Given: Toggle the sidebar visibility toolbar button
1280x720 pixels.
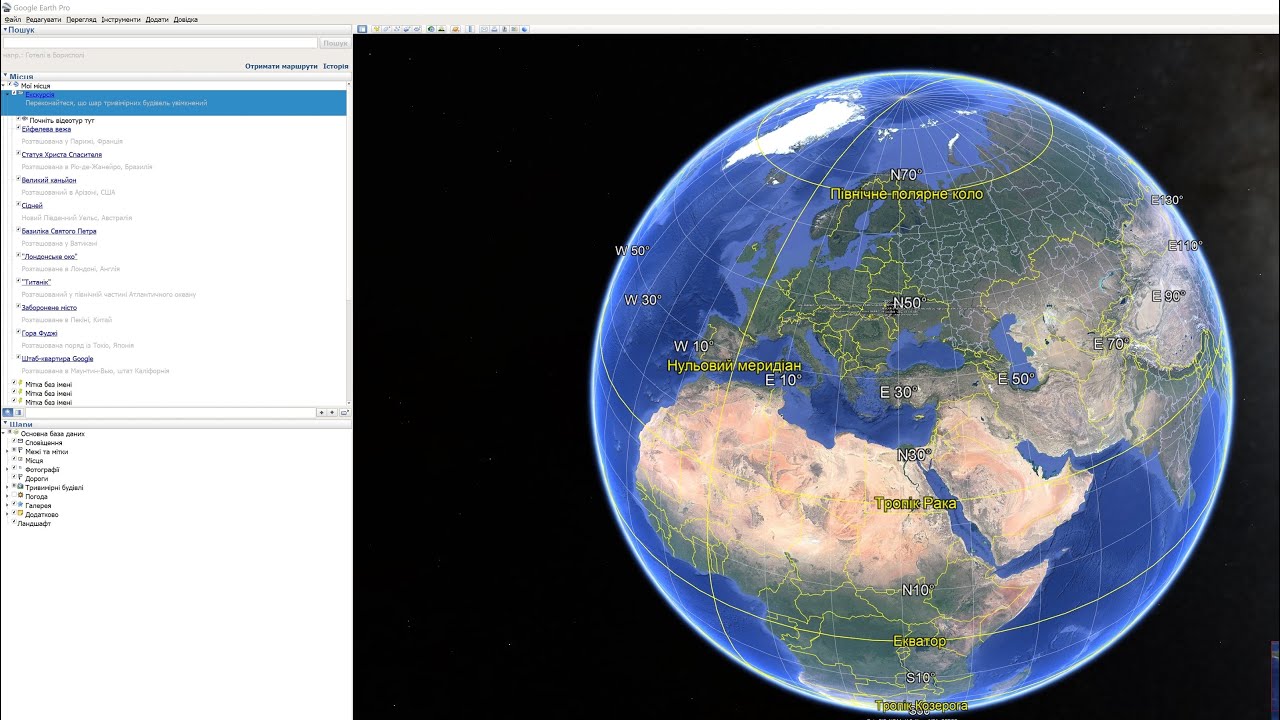Looking at the screenshot, I should click(362, 29).
